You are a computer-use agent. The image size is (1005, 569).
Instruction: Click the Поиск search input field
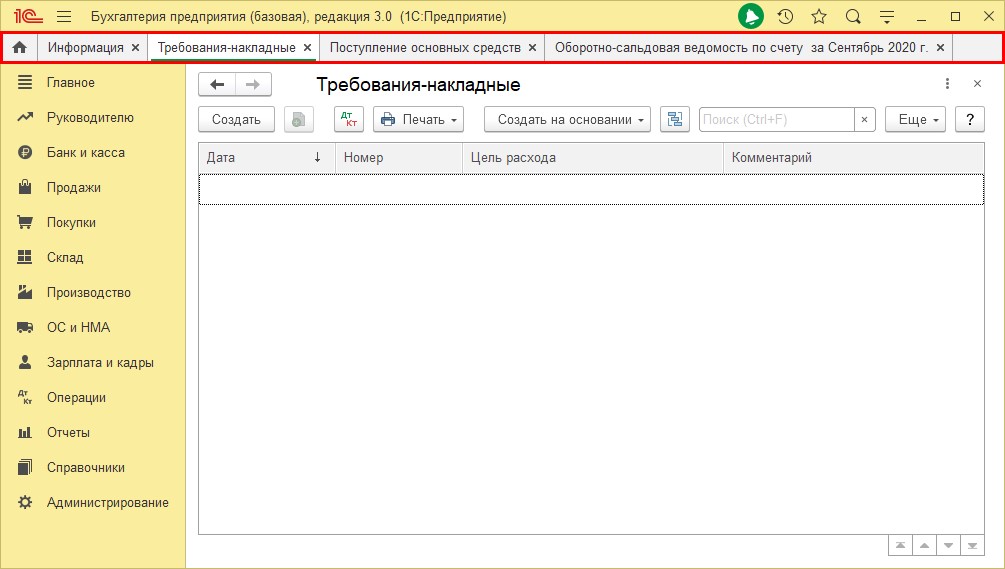coord(776,119)
